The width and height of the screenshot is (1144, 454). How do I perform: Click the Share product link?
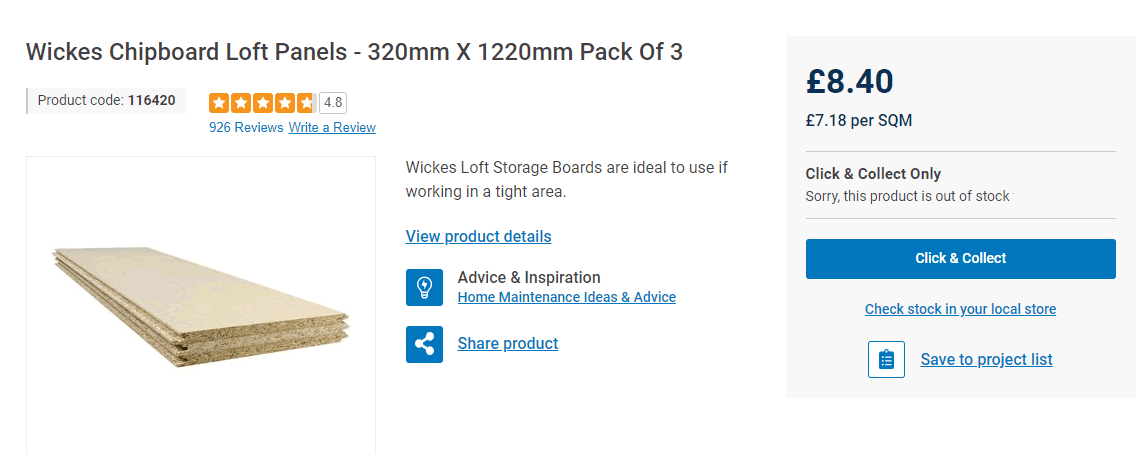(x=507, y=344)
